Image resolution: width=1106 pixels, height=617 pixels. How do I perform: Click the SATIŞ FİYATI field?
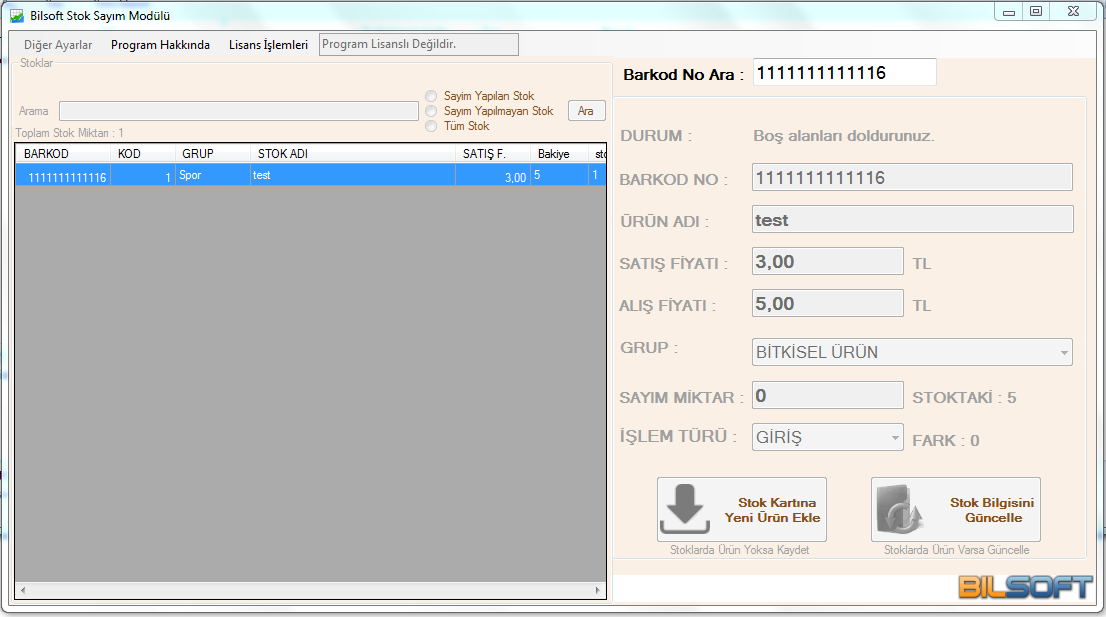(x=827, y=261)
